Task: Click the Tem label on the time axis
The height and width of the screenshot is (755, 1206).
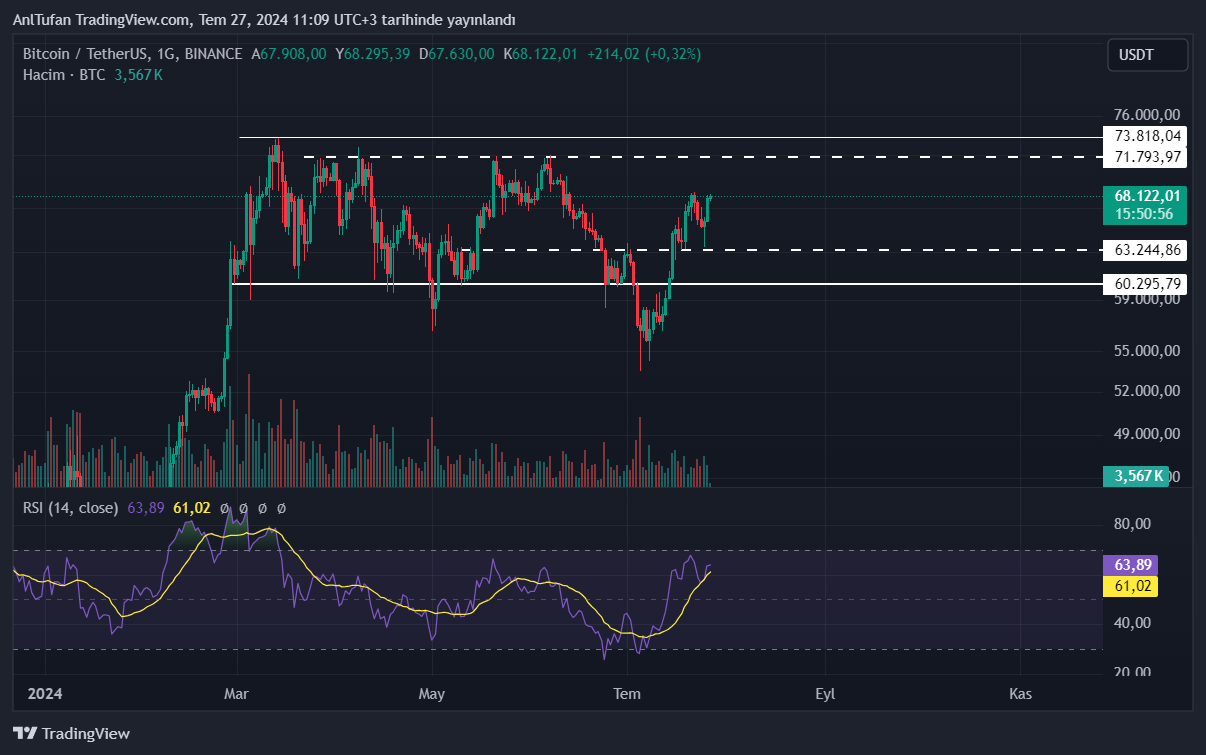Action: tap(626, 694)
